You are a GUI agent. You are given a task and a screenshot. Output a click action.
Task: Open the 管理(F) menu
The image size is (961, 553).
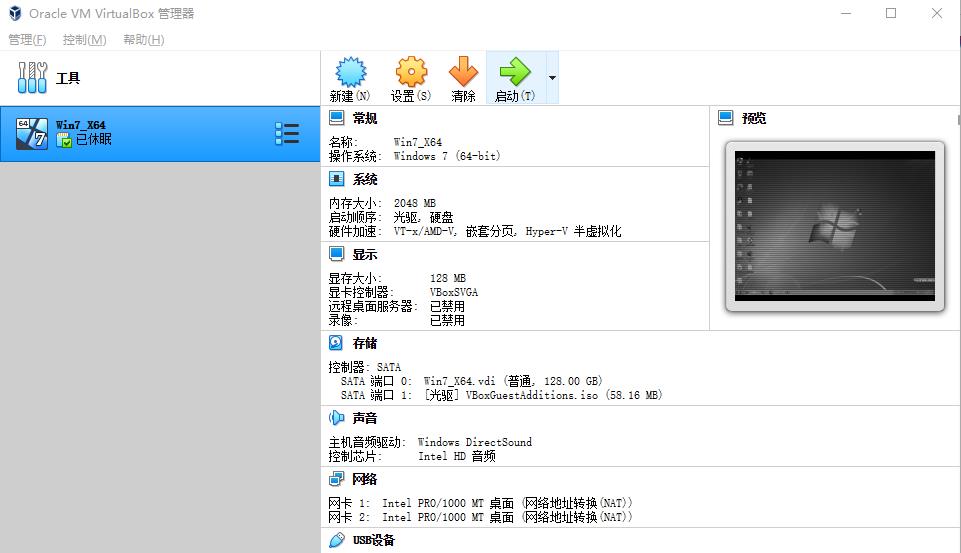click(27, 40)
